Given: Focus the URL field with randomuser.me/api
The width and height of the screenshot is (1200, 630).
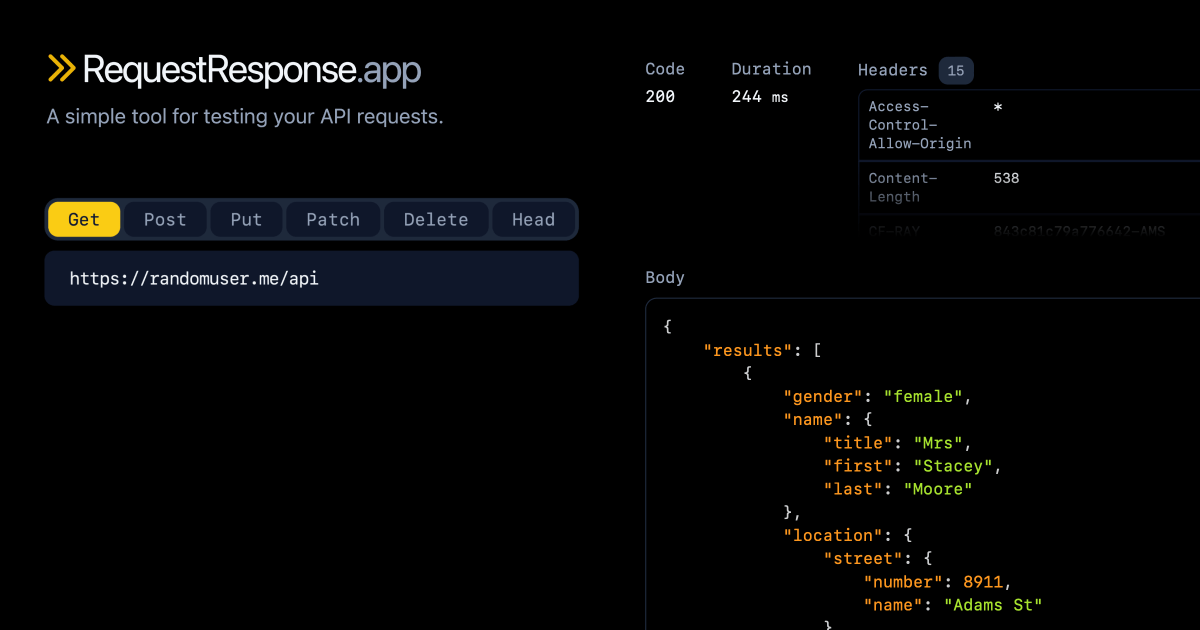Looking at the screenshot, I should click(312, 279).
